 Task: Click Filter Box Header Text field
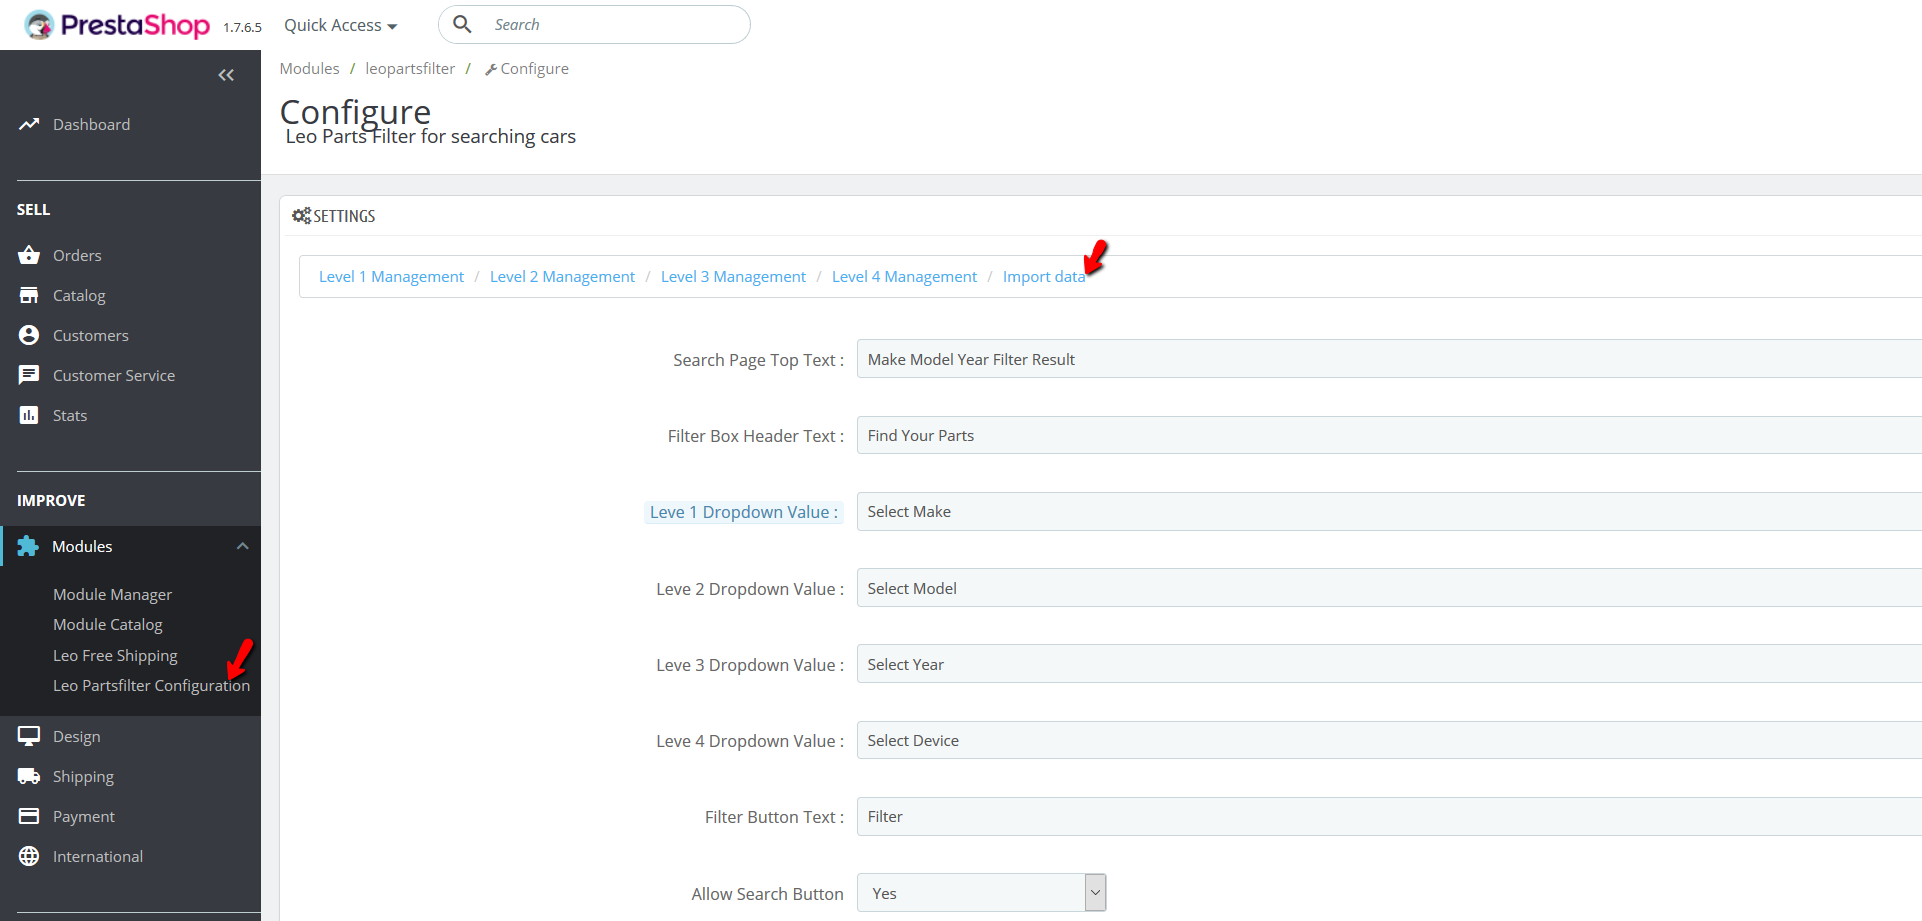(x=1389, y=435)
